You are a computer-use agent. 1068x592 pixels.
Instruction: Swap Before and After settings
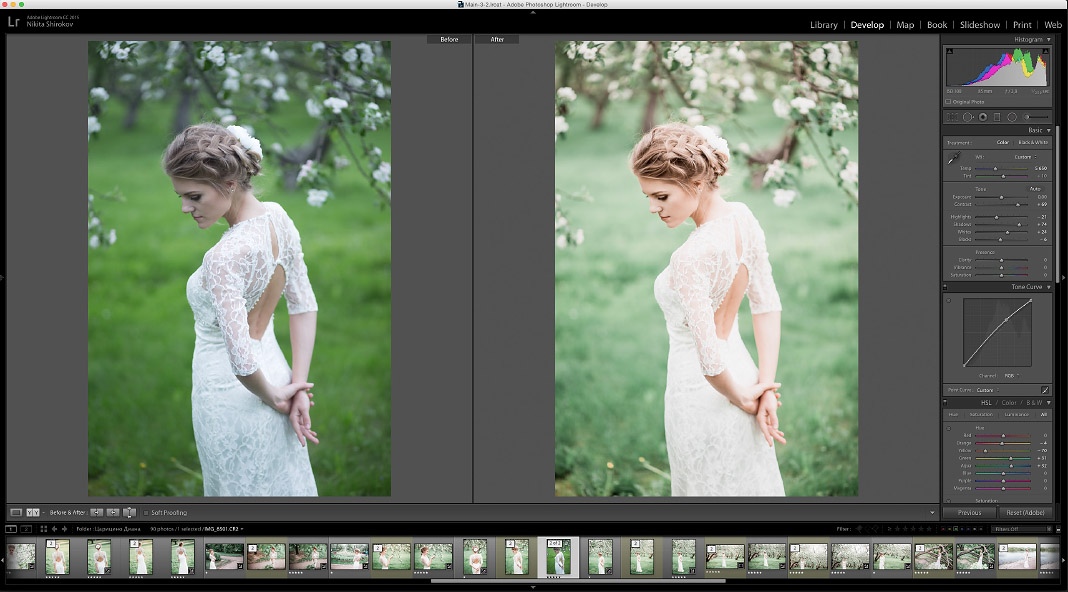click(x=129, y=512)
